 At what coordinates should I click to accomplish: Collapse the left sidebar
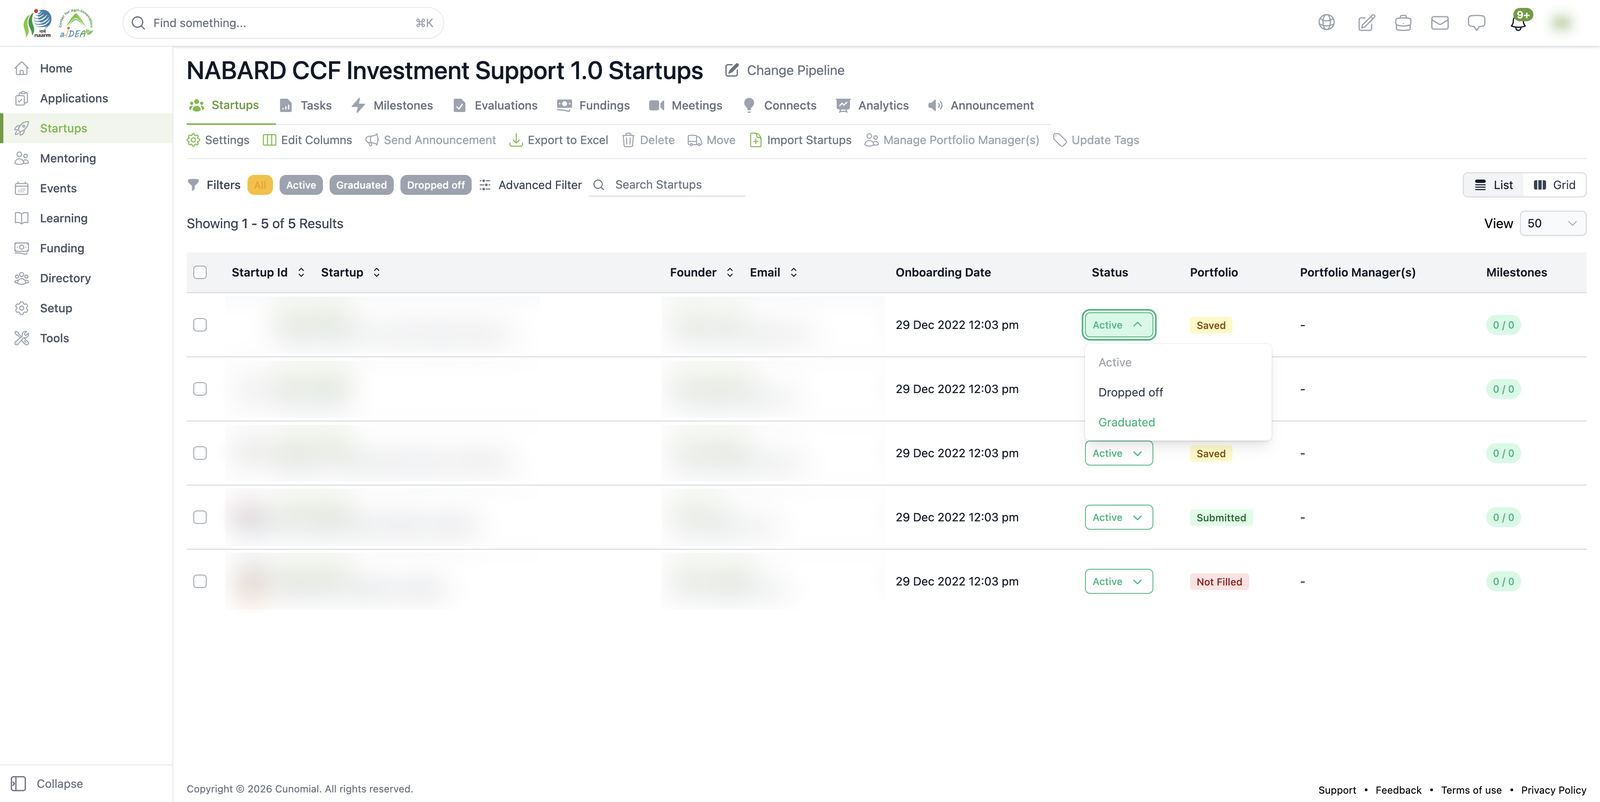click(x=47, y=784)
